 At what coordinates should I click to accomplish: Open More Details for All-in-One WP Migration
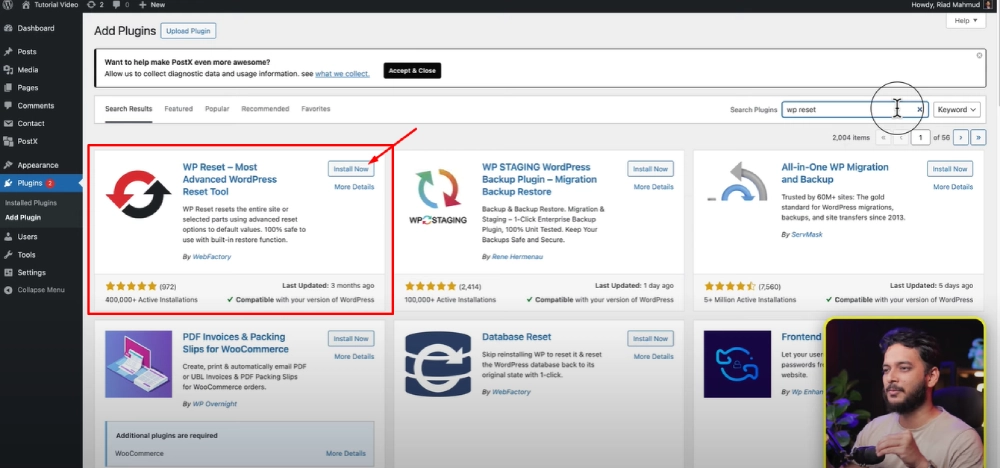pos(953,187)
